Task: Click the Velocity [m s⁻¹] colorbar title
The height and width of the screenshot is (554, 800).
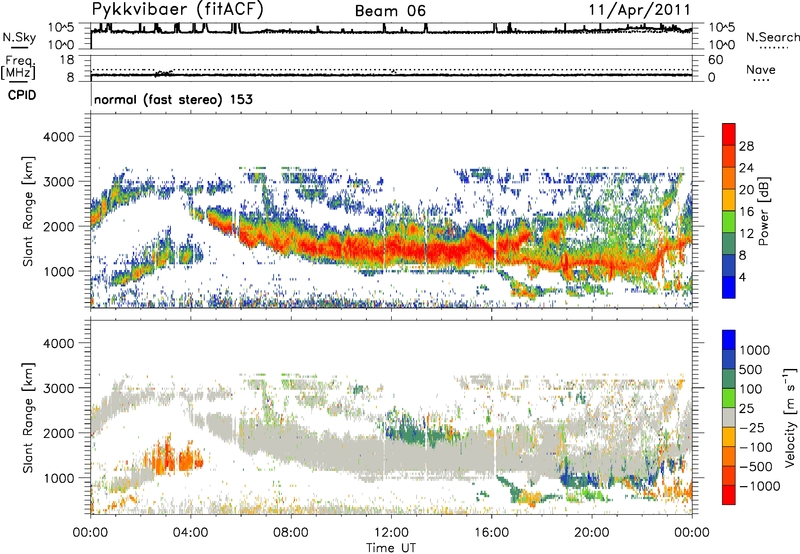Action: tap(790, 417)
